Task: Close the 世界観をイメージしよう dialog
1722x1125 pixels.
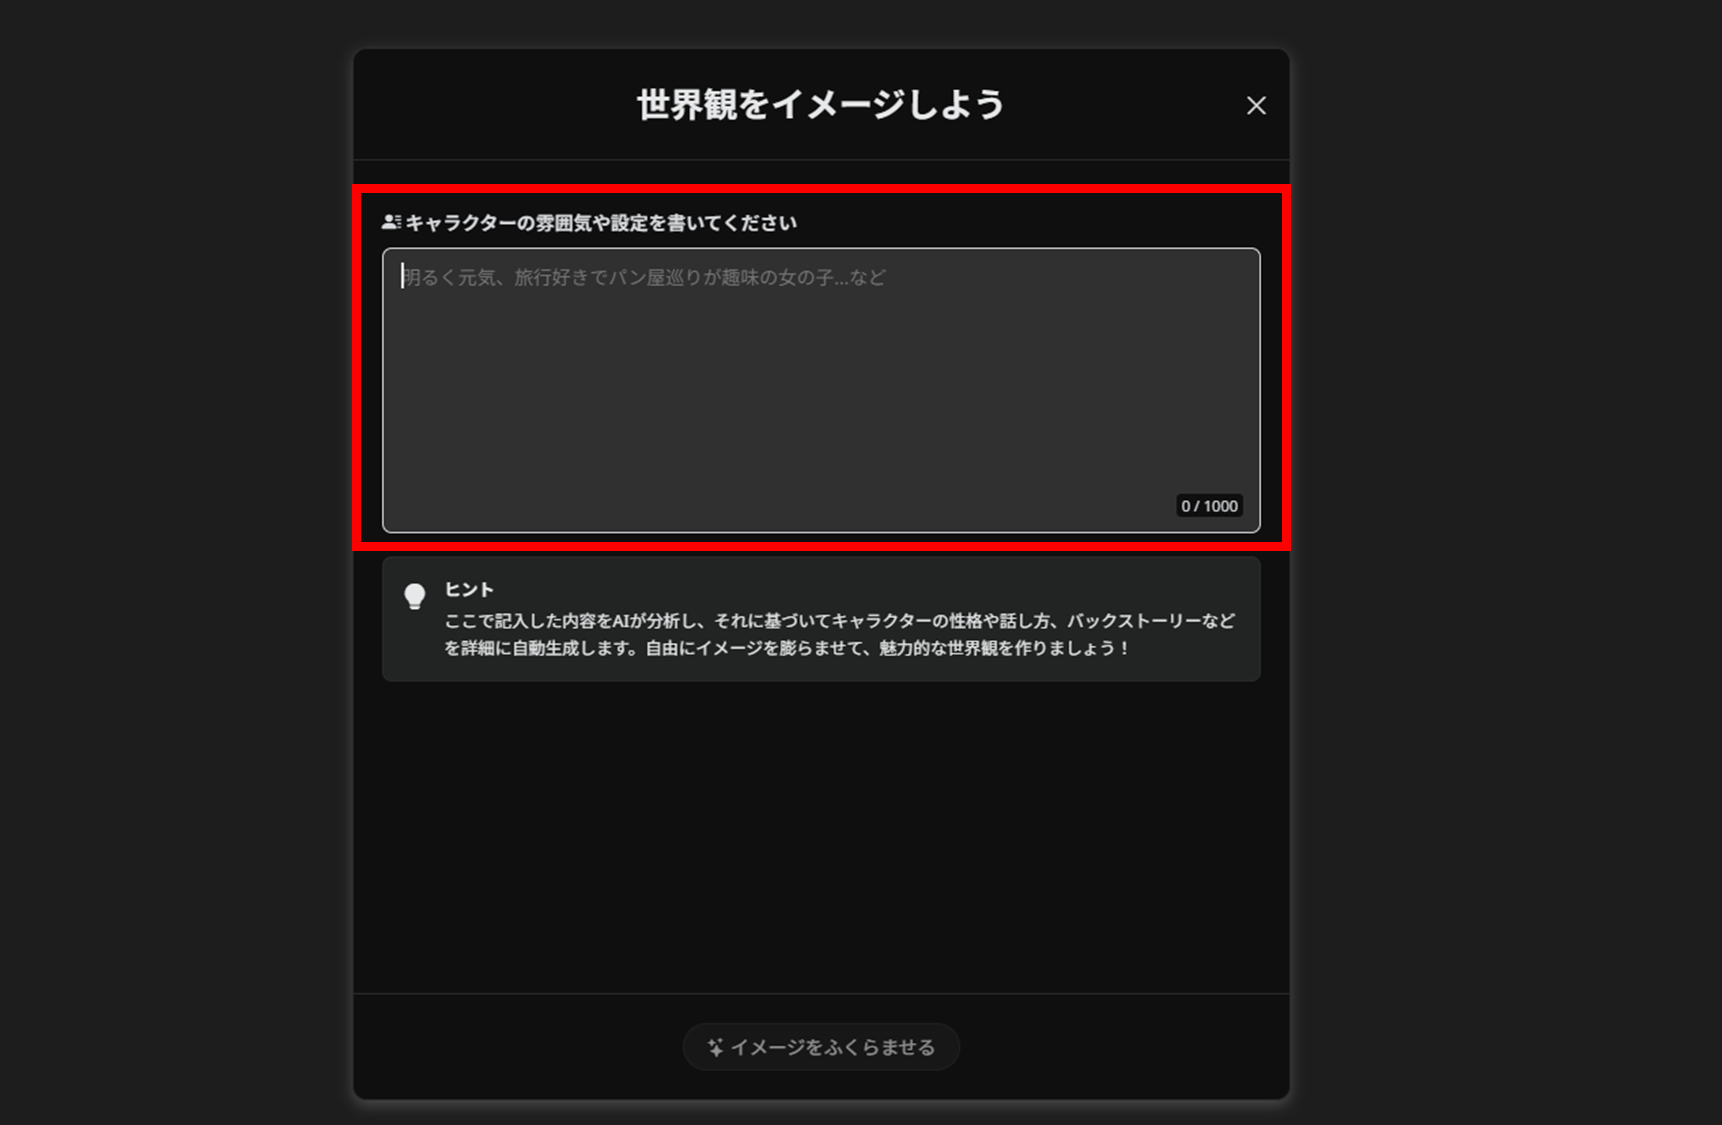Action: (1256, 105)
